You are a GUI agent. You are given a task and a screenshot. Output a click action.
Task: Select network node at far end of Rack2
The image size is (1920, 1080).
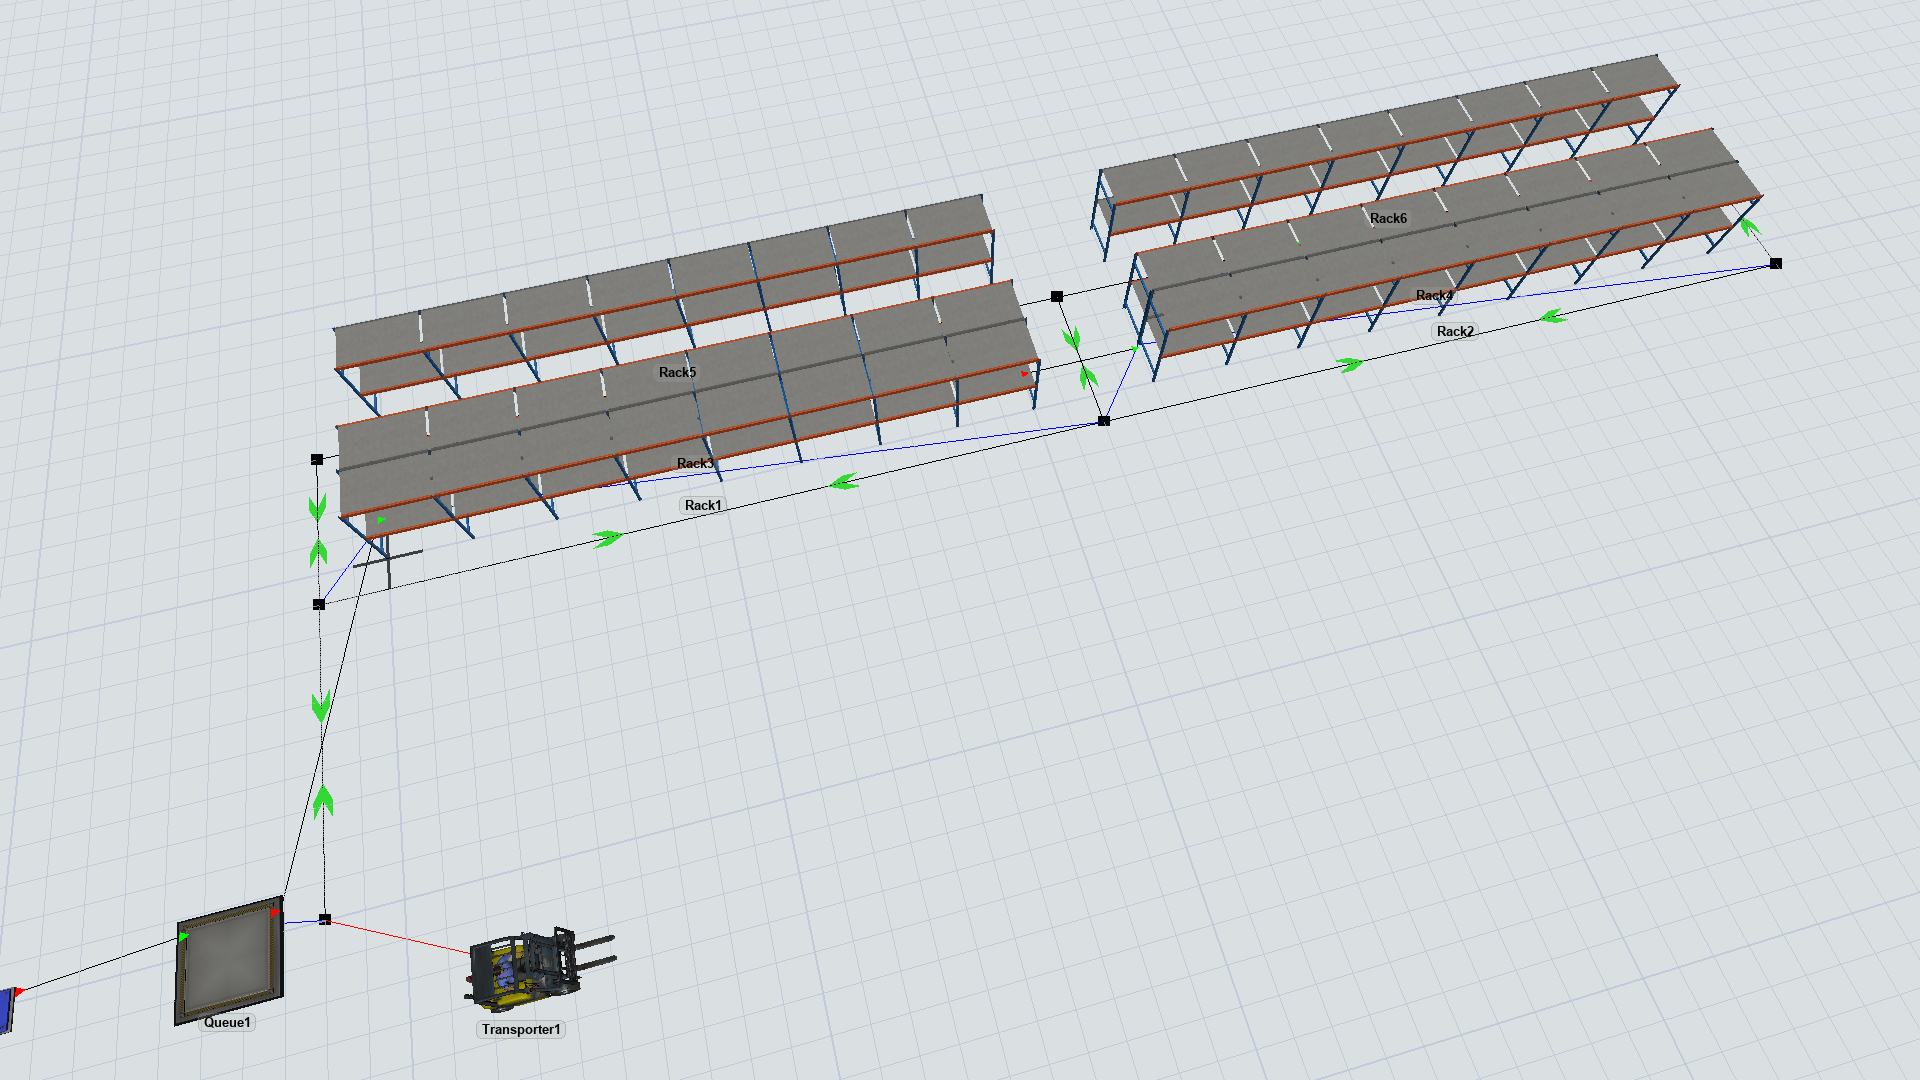(x=1776, y=264)
